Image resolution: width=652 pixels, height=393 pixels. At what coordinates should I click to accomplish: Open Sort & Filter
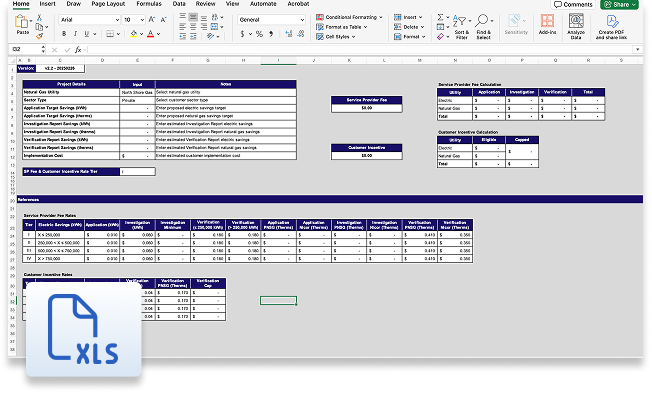pyautogui.click(x=462, y=27)
